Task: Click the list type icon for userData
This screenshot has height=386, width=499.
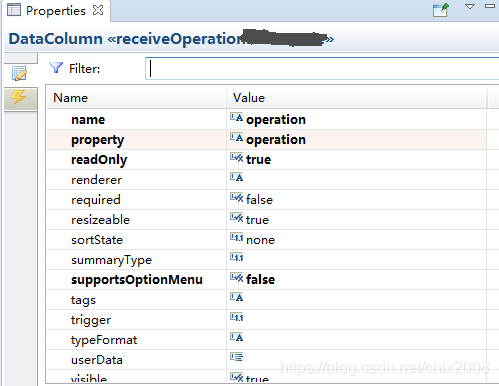Action: (236, 357)
